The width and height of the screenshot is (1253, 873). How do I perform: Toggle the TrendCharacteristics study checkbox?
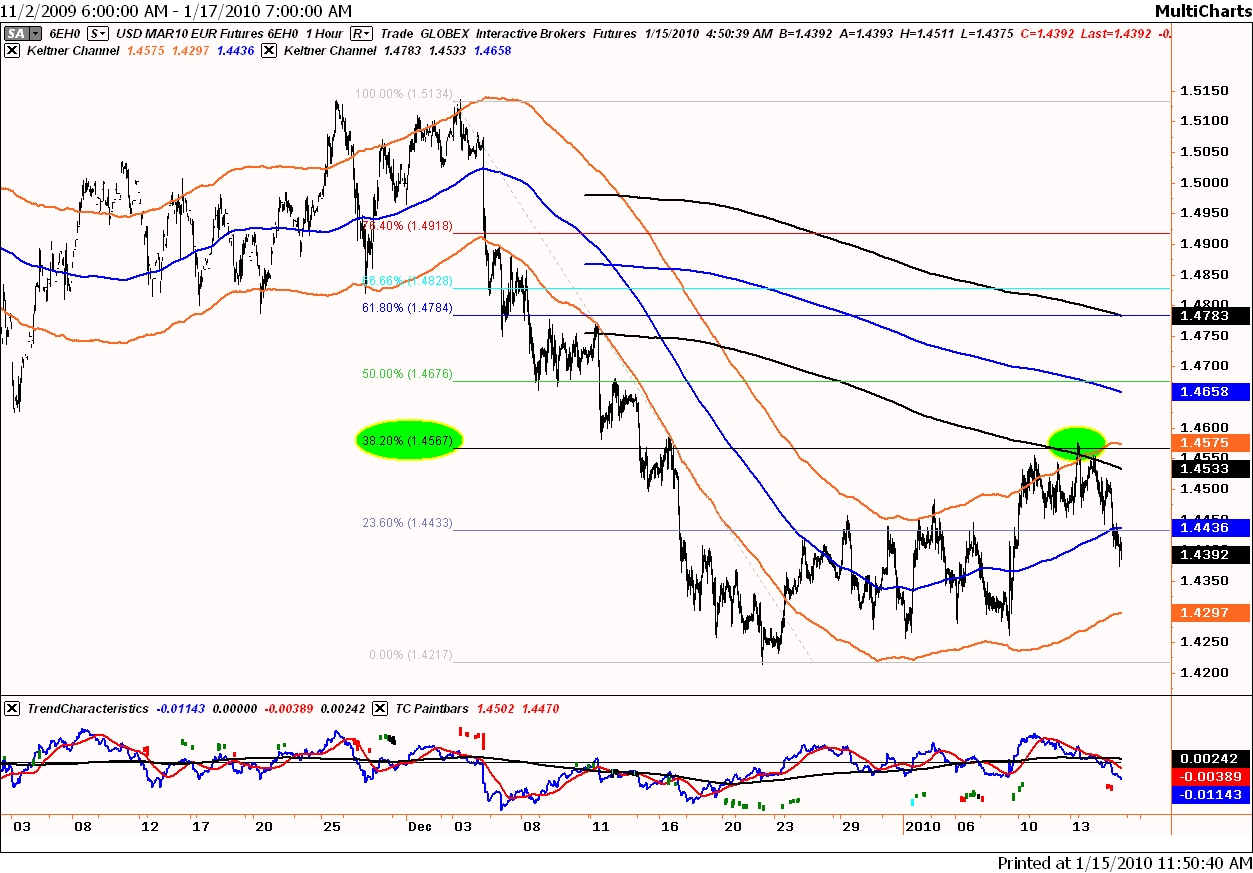point(11,709)
